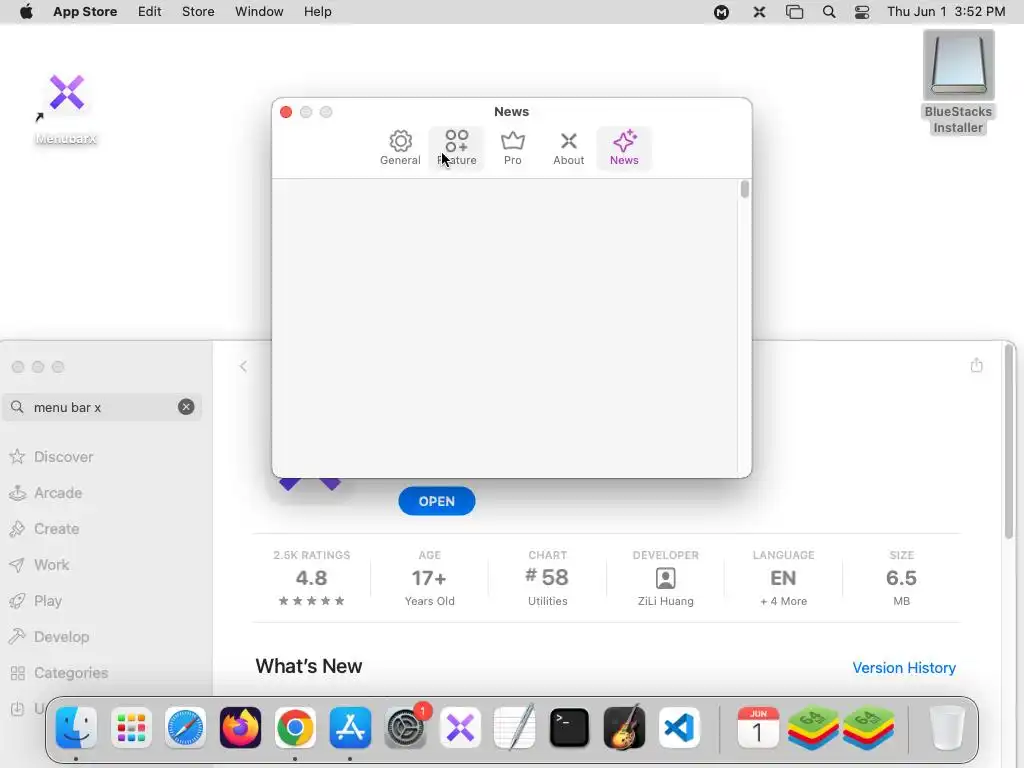Click the date and time in the menu bar

pyautogui.click(x=946, y=12)
